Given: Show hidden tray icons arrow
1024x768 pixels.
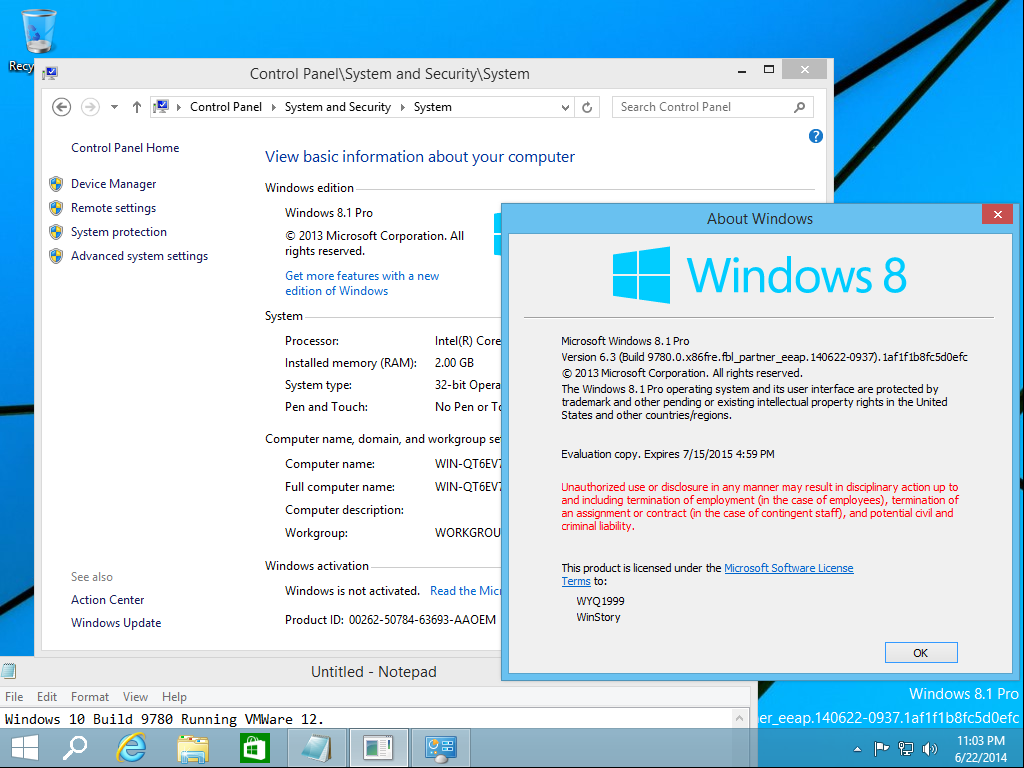Looking at the screenshot, I should 857,749.
